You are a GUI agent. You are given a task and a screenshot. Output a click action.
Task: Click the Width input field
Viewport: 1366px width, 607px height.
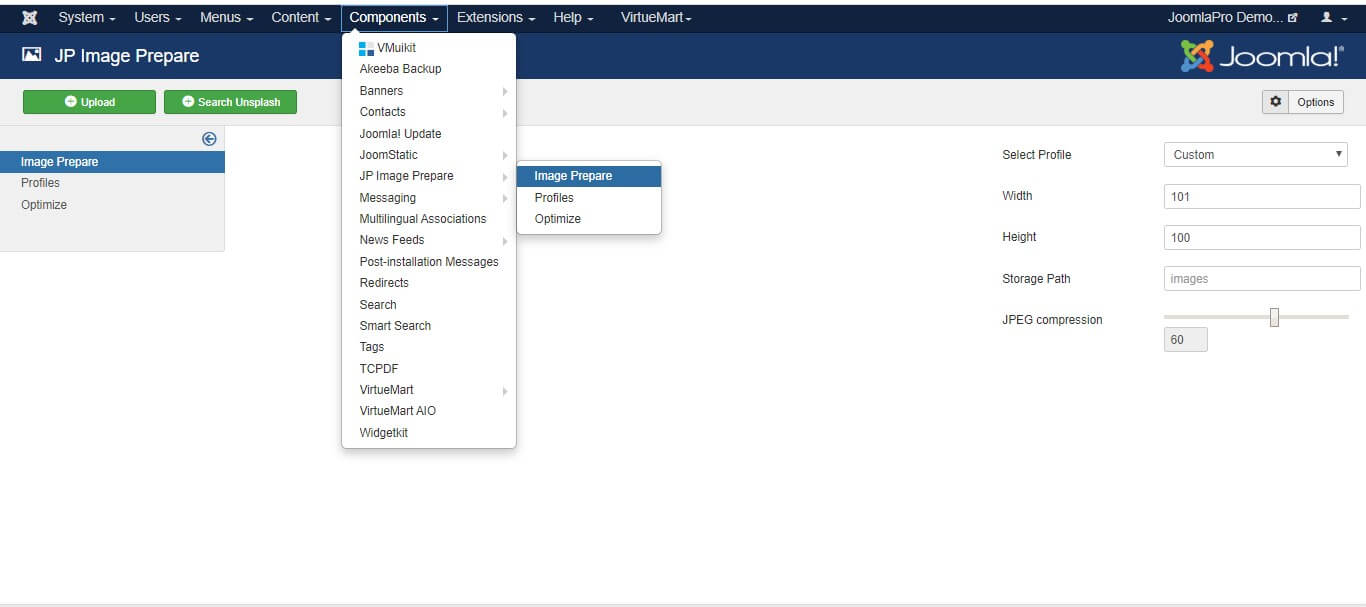(1262, 197)
